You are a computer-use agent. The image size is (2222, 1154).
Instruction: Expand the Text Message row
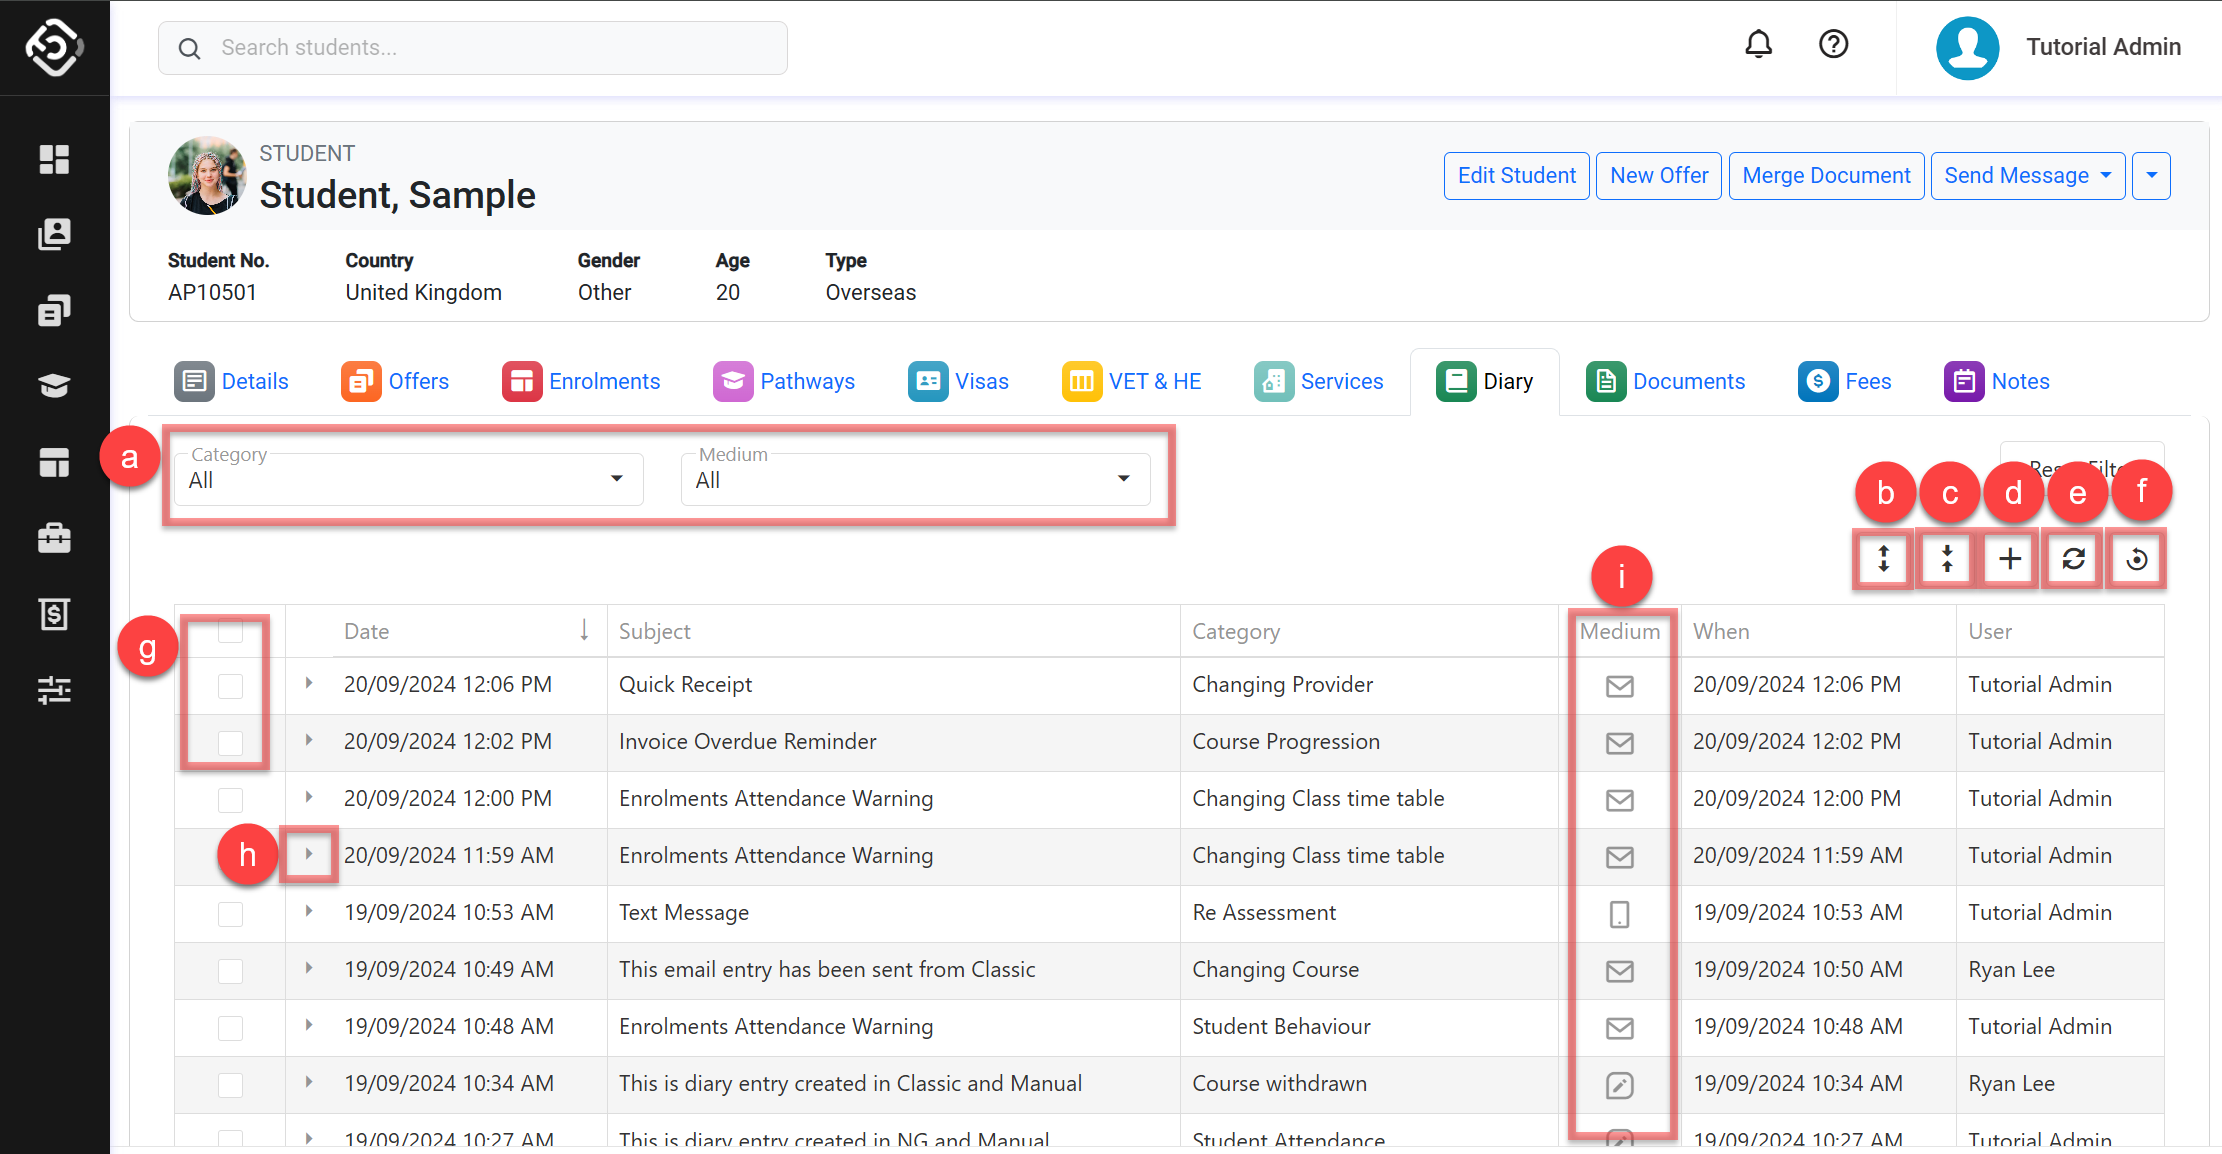point(309,911)
